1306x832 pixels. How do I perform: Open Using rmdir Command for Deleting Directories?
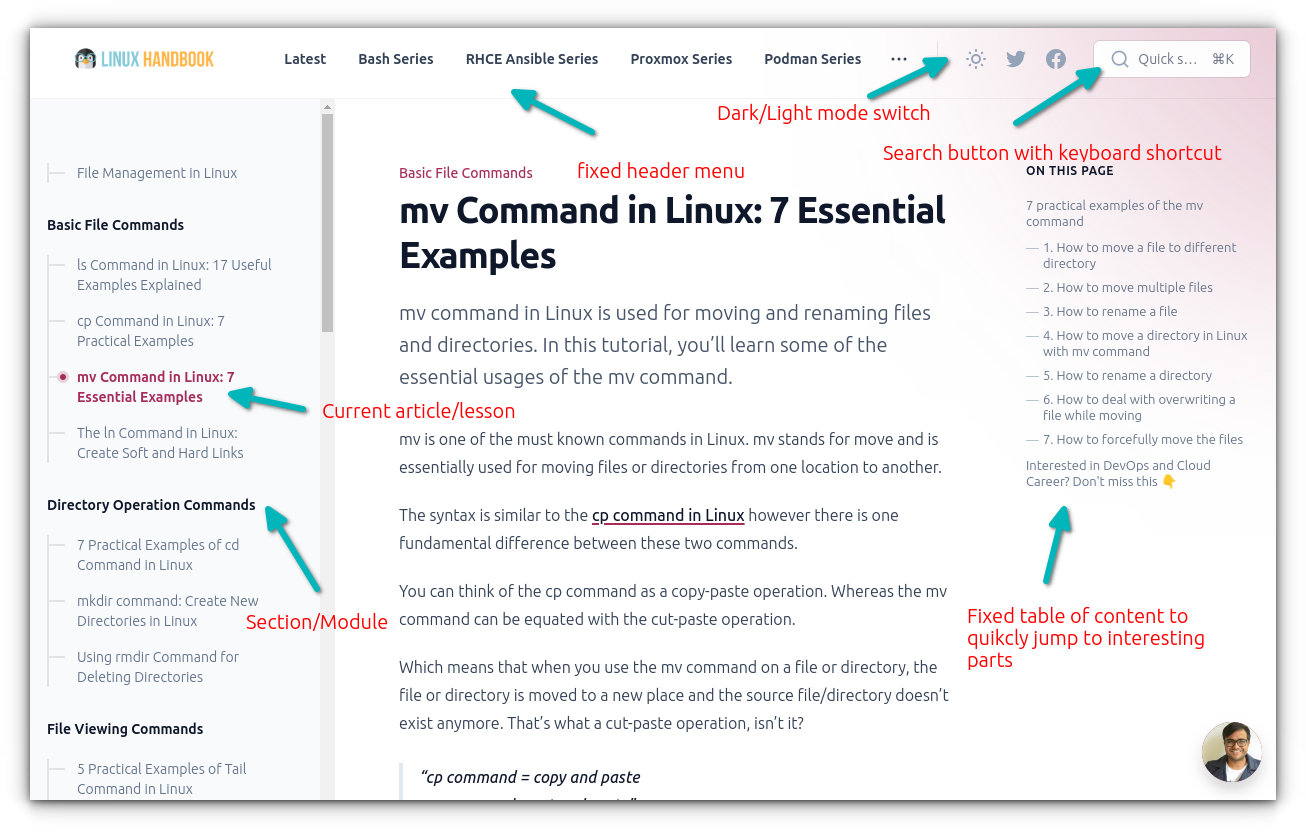158,667
